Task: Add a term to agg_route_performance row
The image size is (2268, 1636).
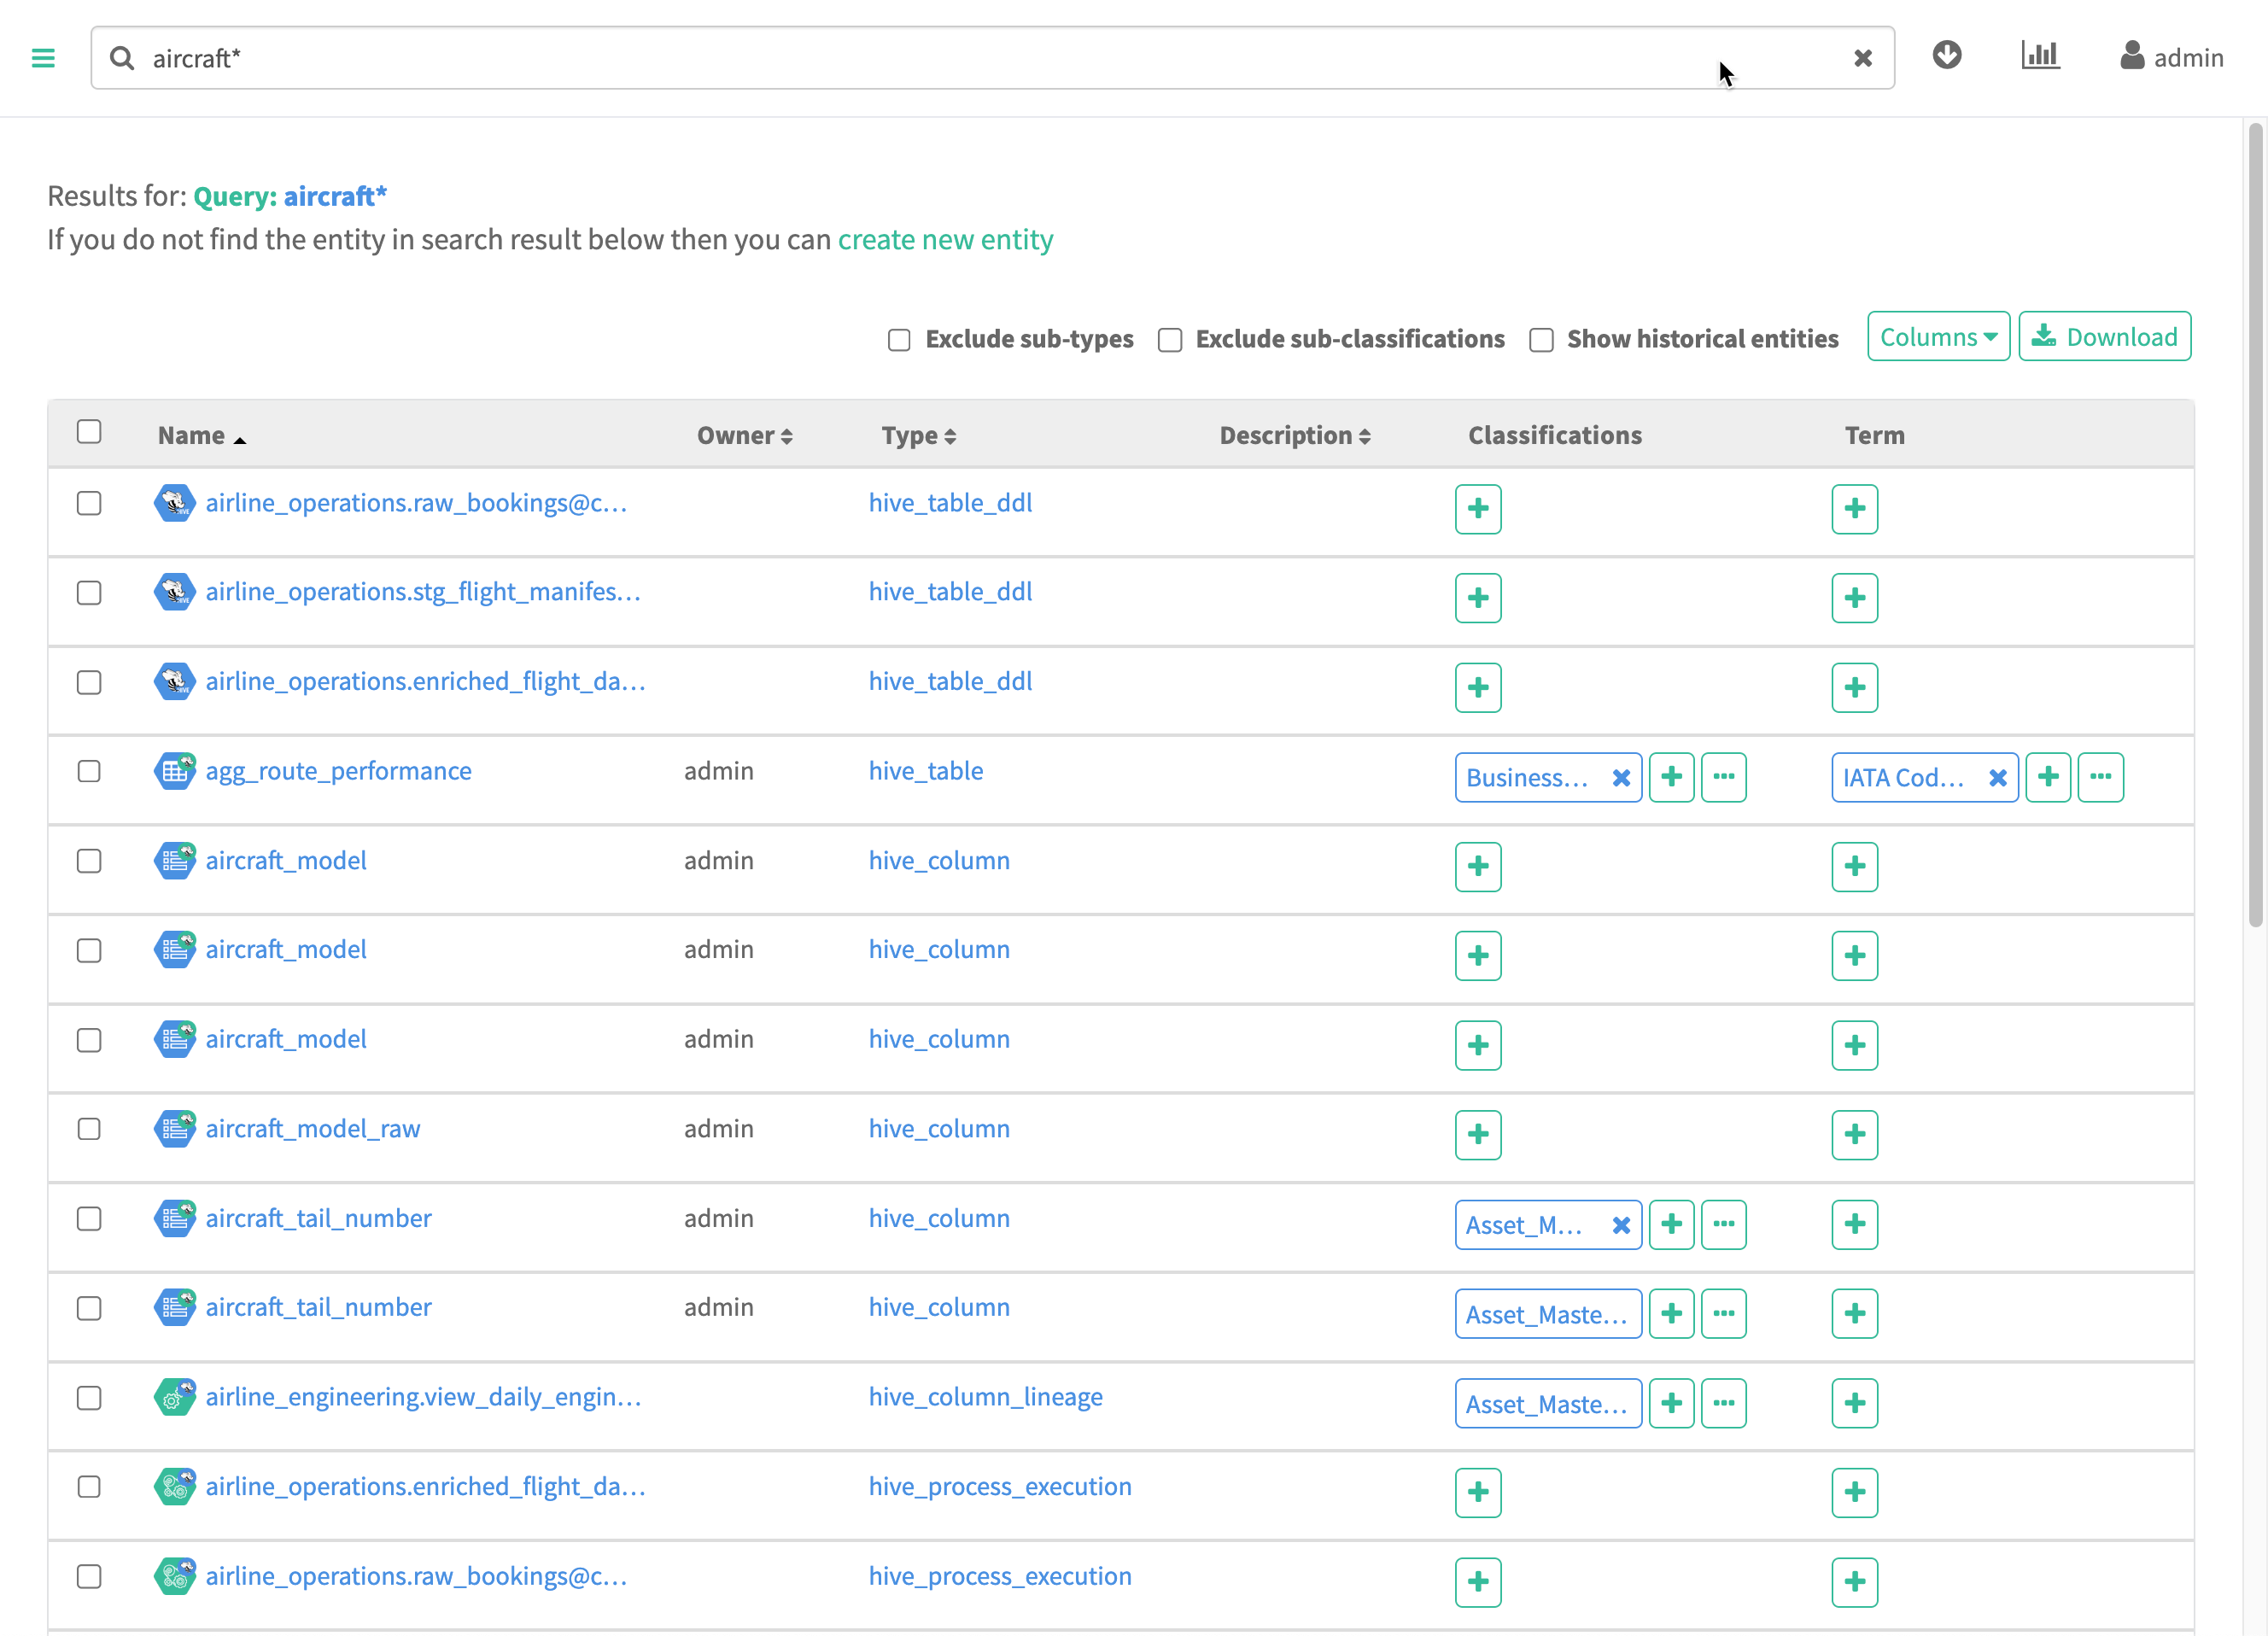Action: pos(2047,777)
